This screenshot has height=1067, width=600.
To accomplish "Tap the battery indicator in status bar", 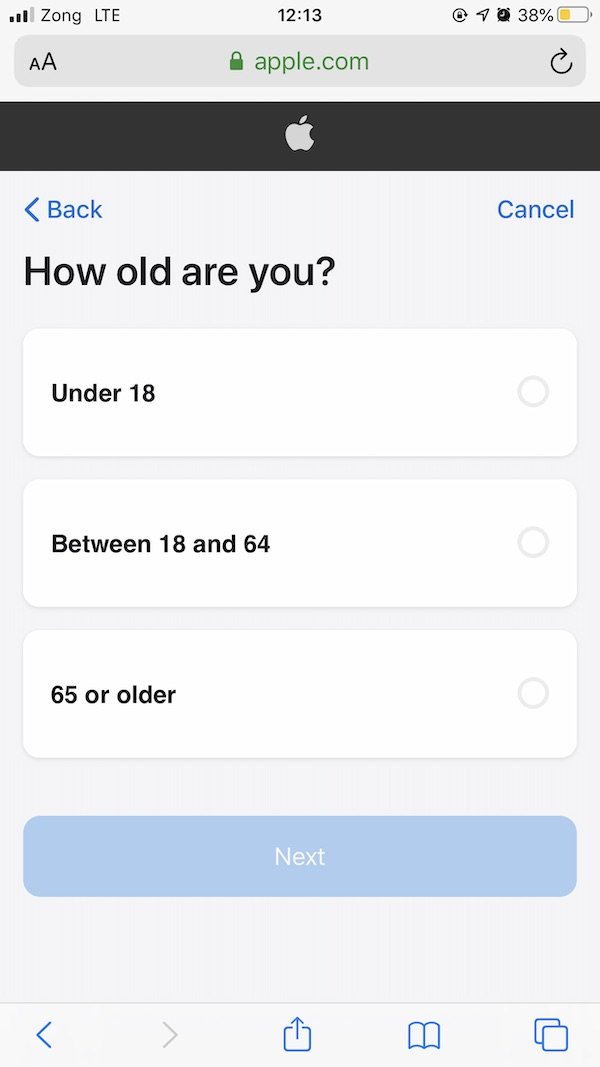I will tap(574, 15).
